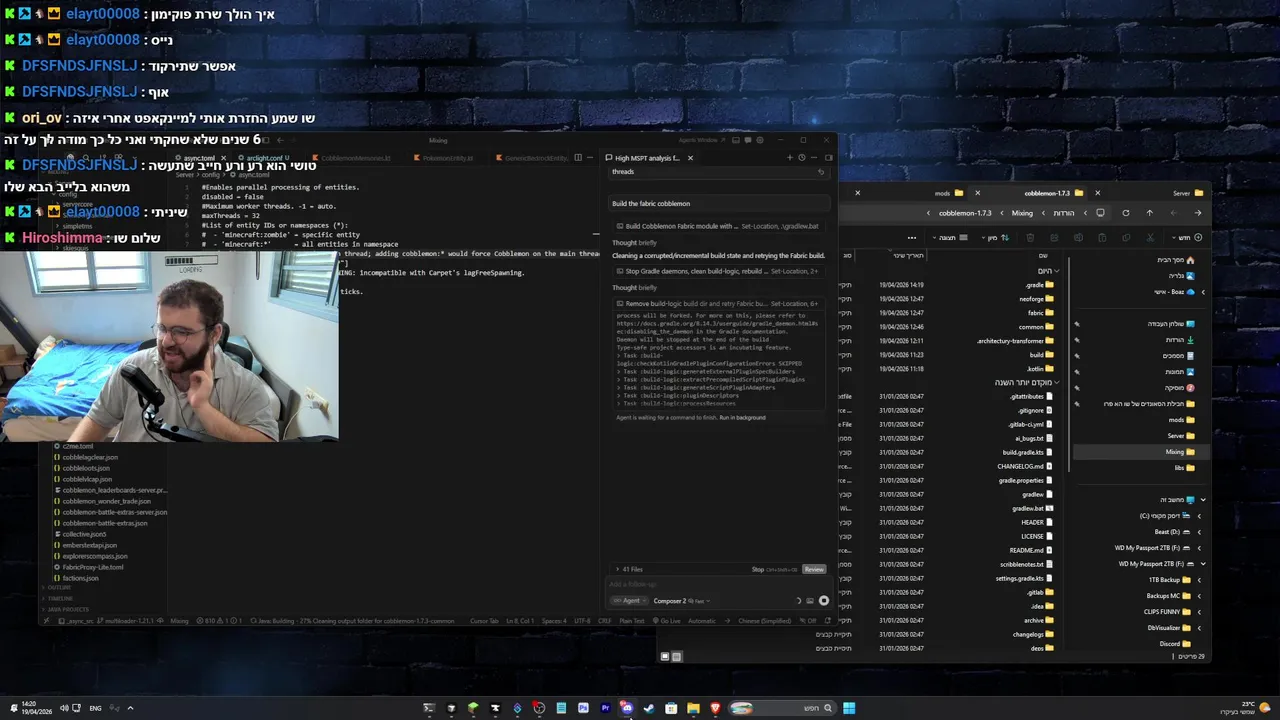Click the Stop button in chat panel
1280x720 pixels.
[x=758, y=569]
